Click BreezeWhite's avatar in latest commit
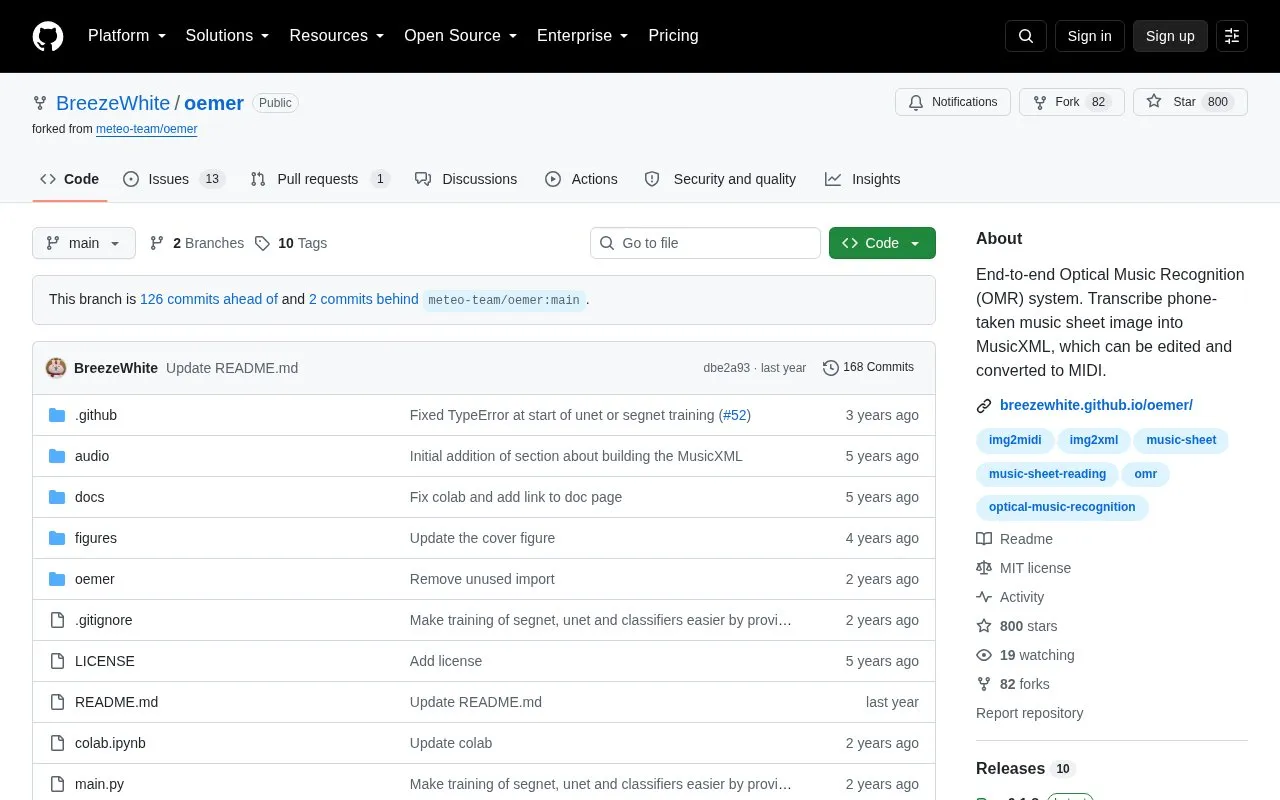Screen dimensions: 1280x800 pos(56,368)
